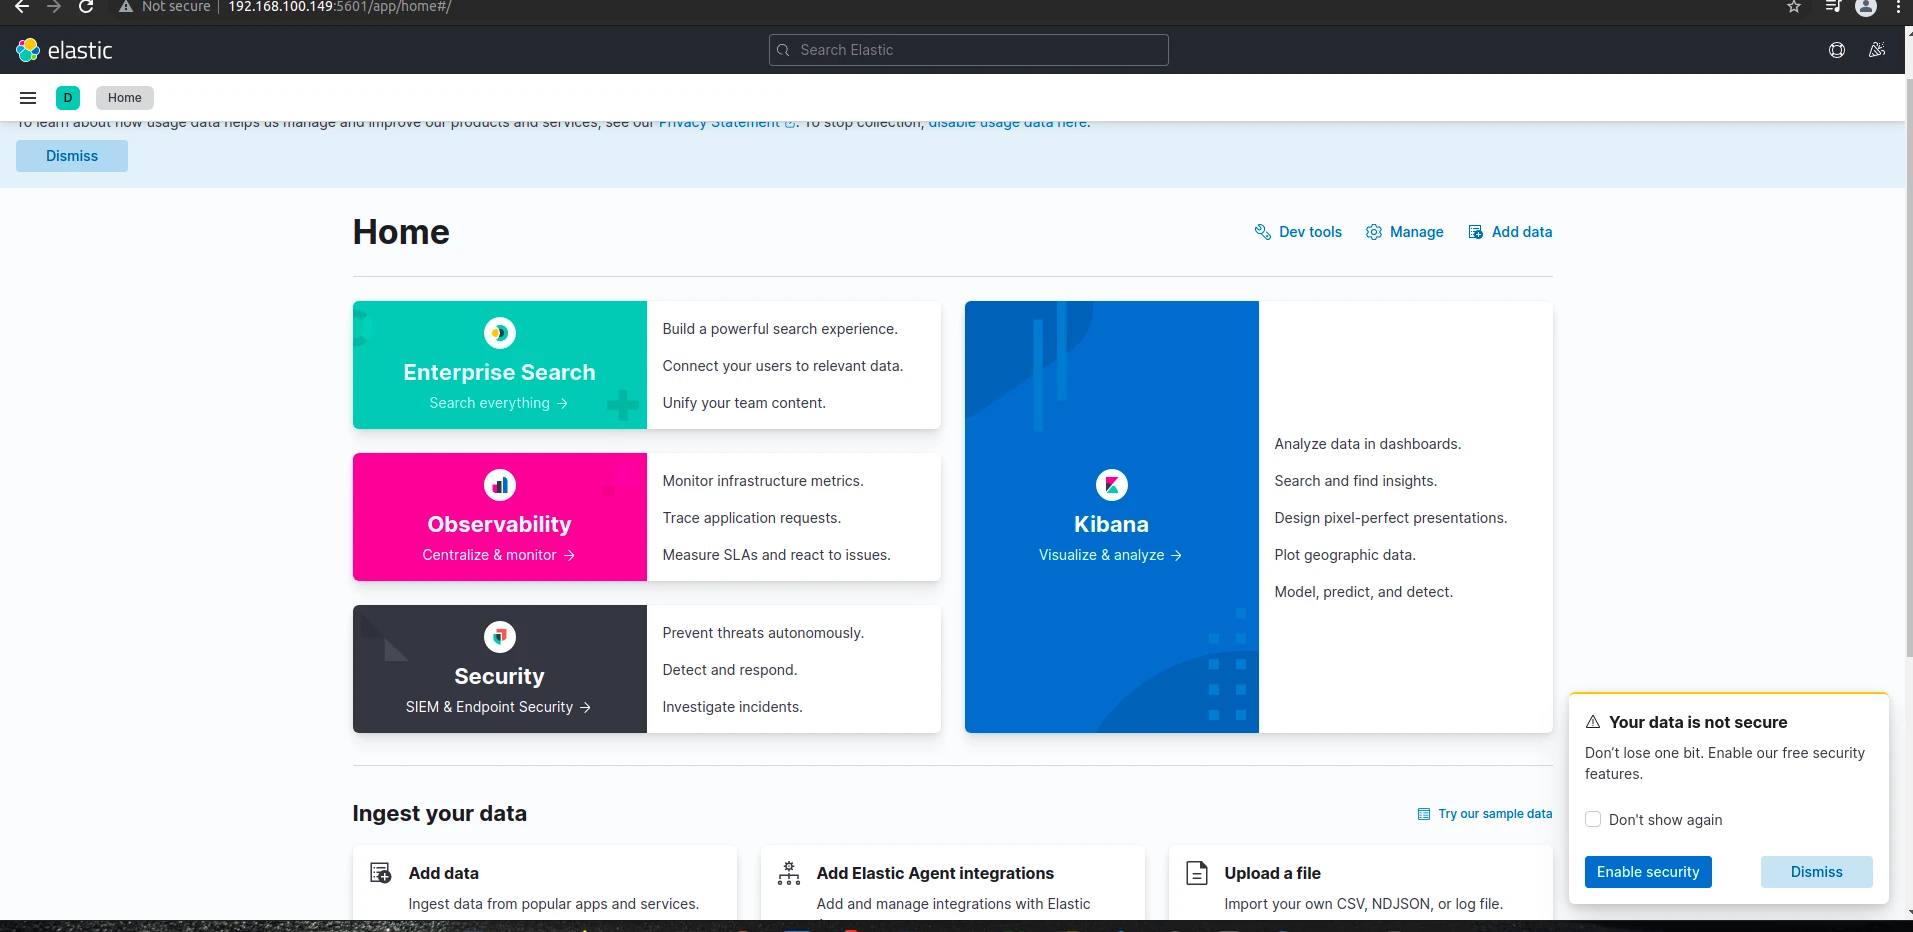Select the Home breadcrumb tab

tap(124, 97)
